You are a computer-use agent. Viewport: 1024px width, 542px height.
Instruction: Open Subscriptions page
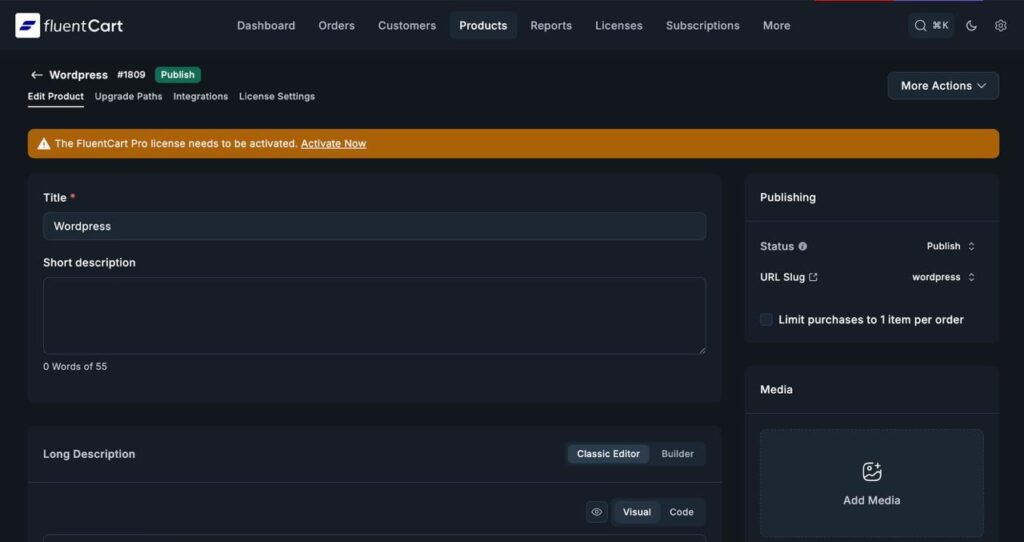[x=703, y=25]
